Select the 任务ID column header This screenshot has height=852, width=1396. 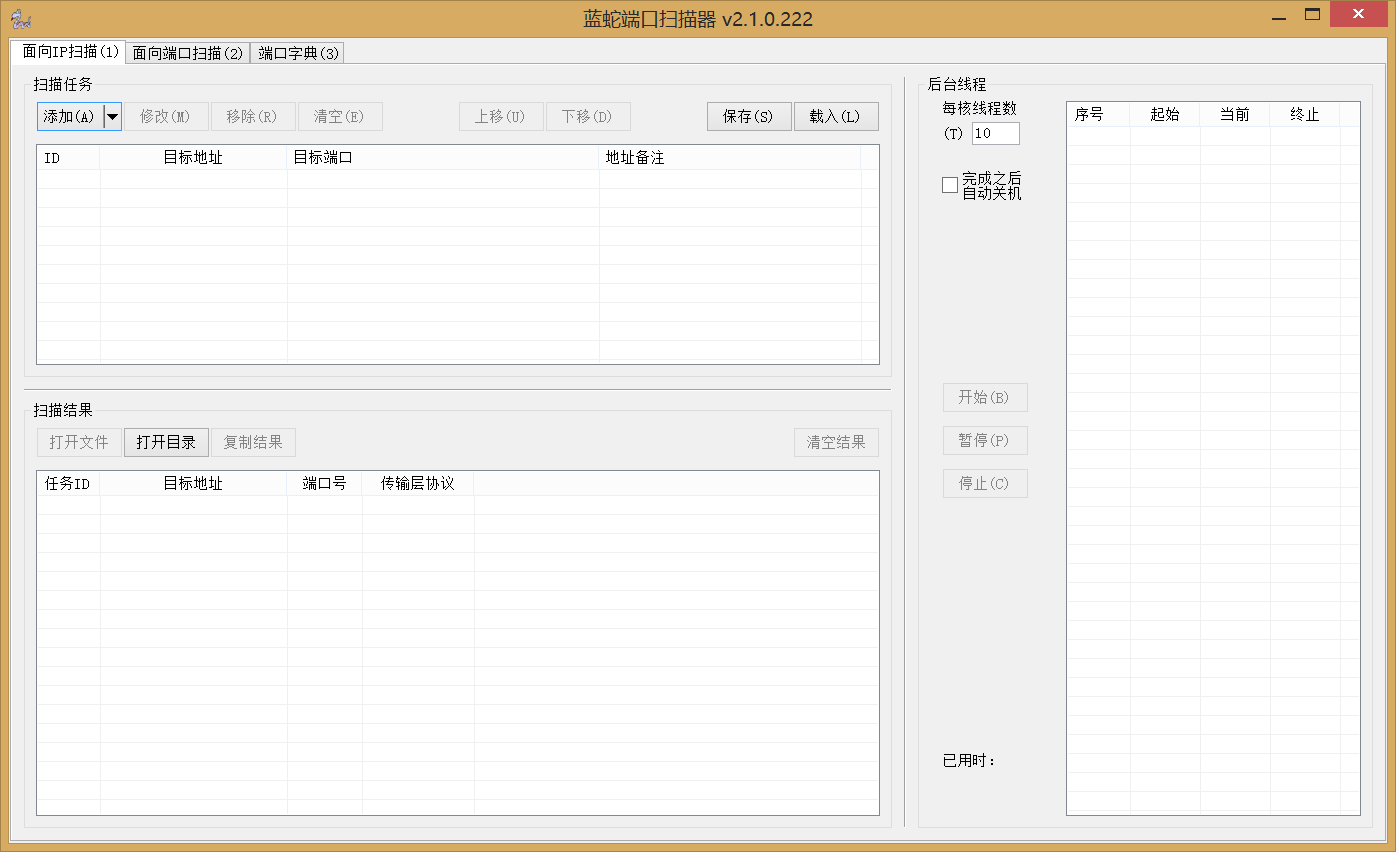[69, 484]
